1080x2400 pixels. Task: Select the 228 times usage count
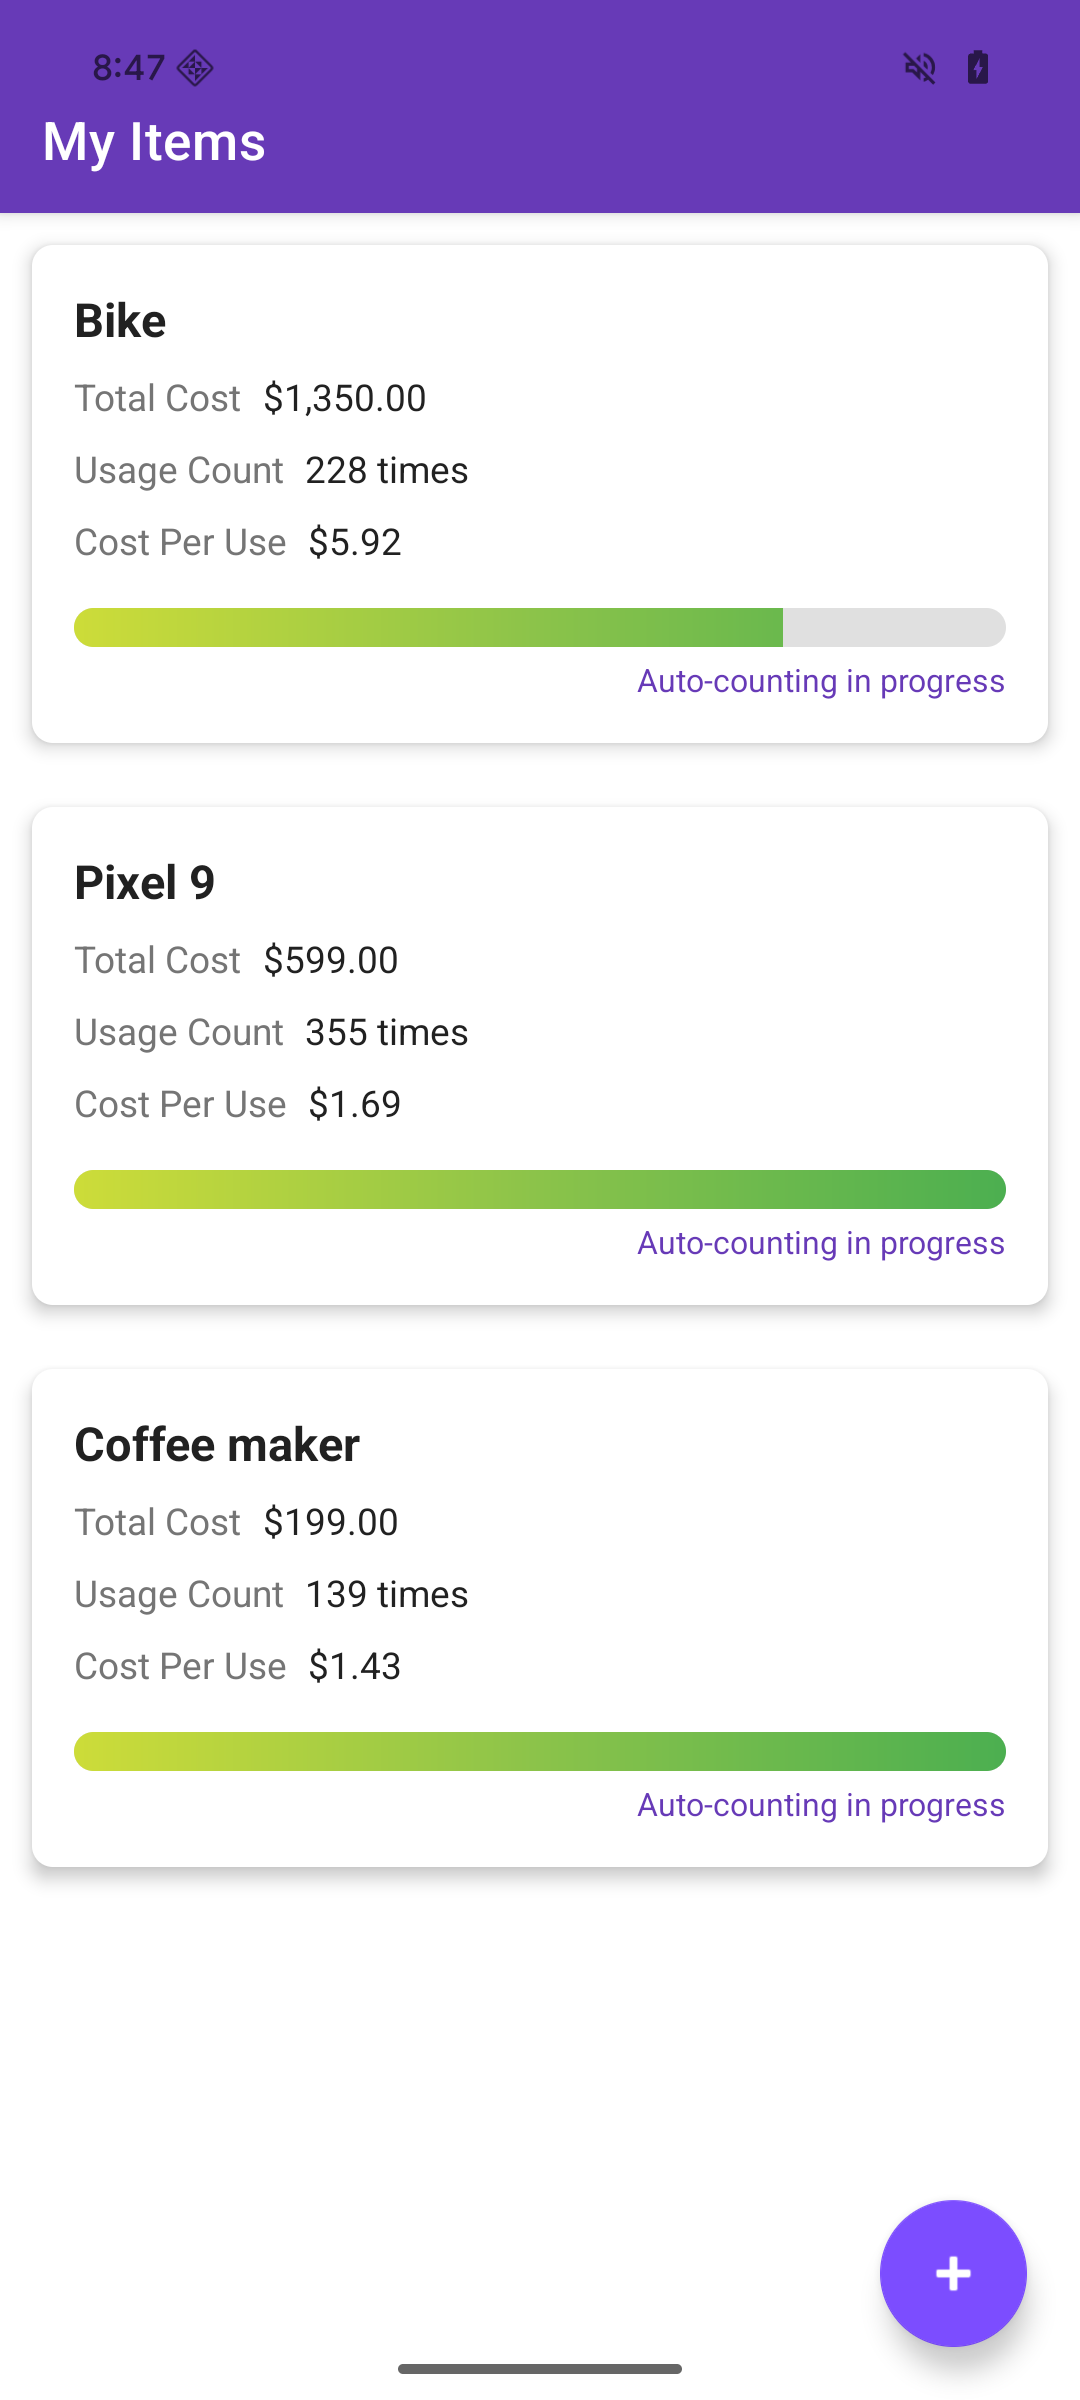coord(387,470)
